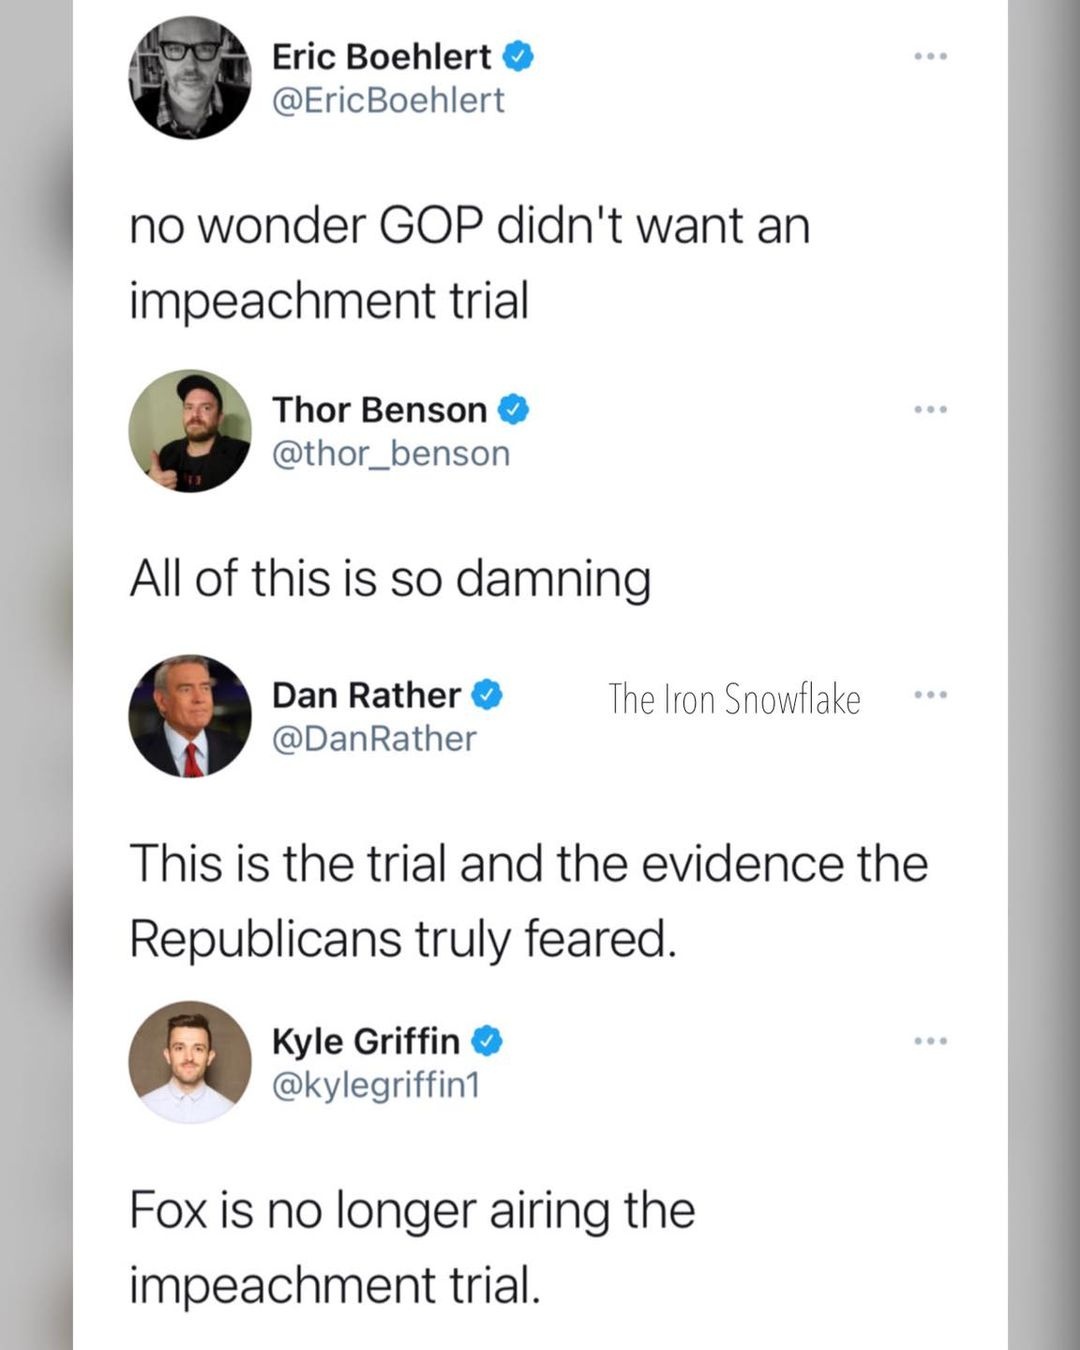Screen dimensions: 1080x1350
Task: Open Kyle Griffin's profile picture
Action: coord(190,1062)
